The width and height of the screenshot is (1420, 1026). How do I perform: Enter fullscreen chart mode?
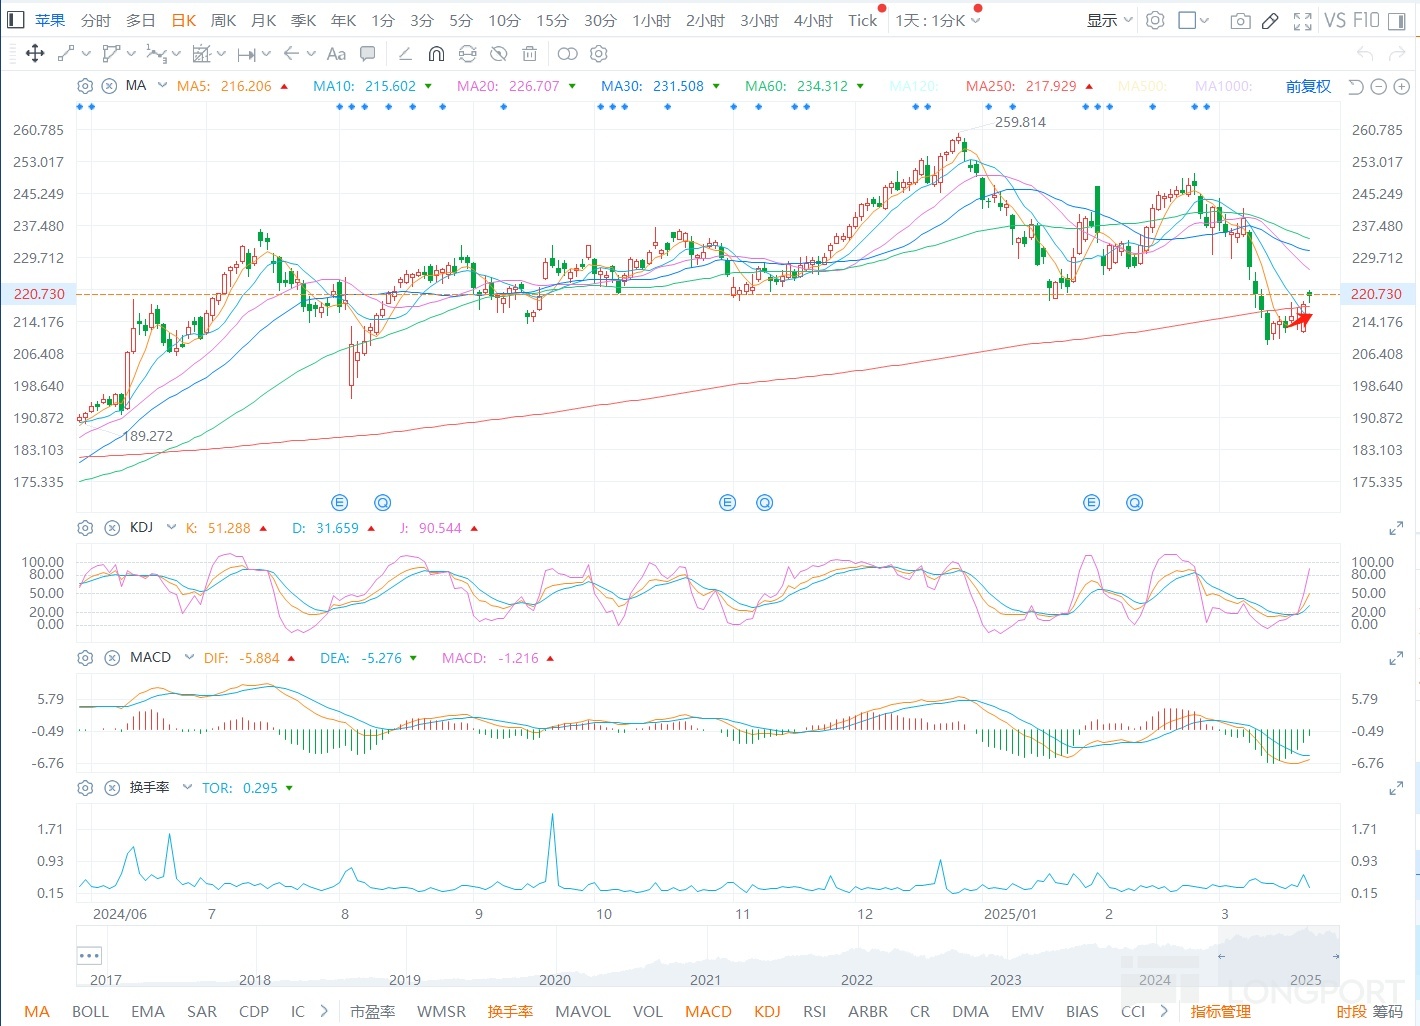point(1302,21)
